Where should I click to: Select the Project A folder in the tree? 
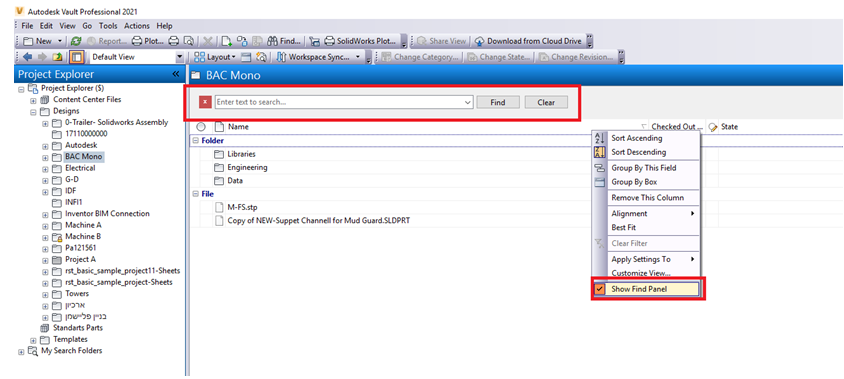tap(81, 259)
